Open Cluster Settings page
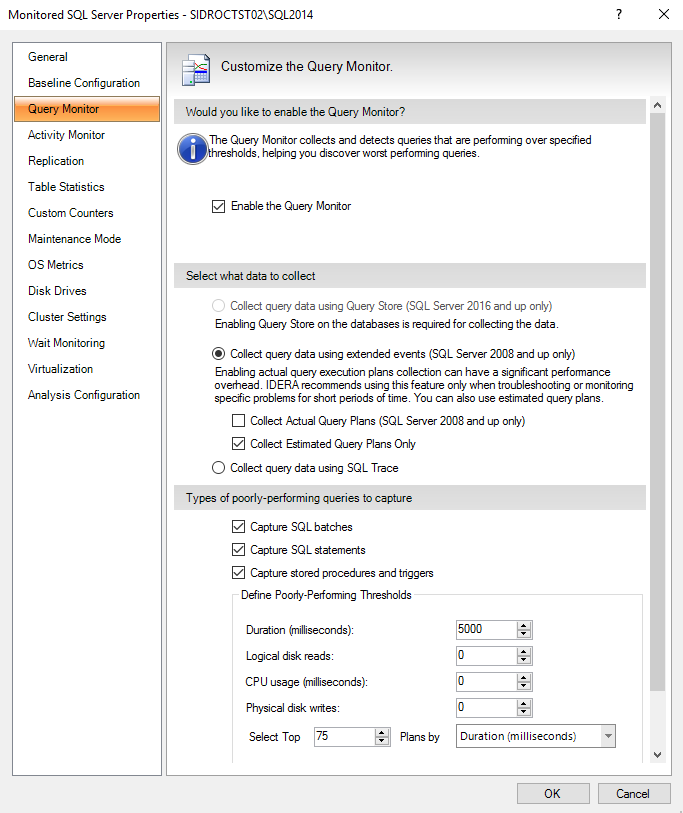Viewport: 683px width, 813px height. pos(87,316)
